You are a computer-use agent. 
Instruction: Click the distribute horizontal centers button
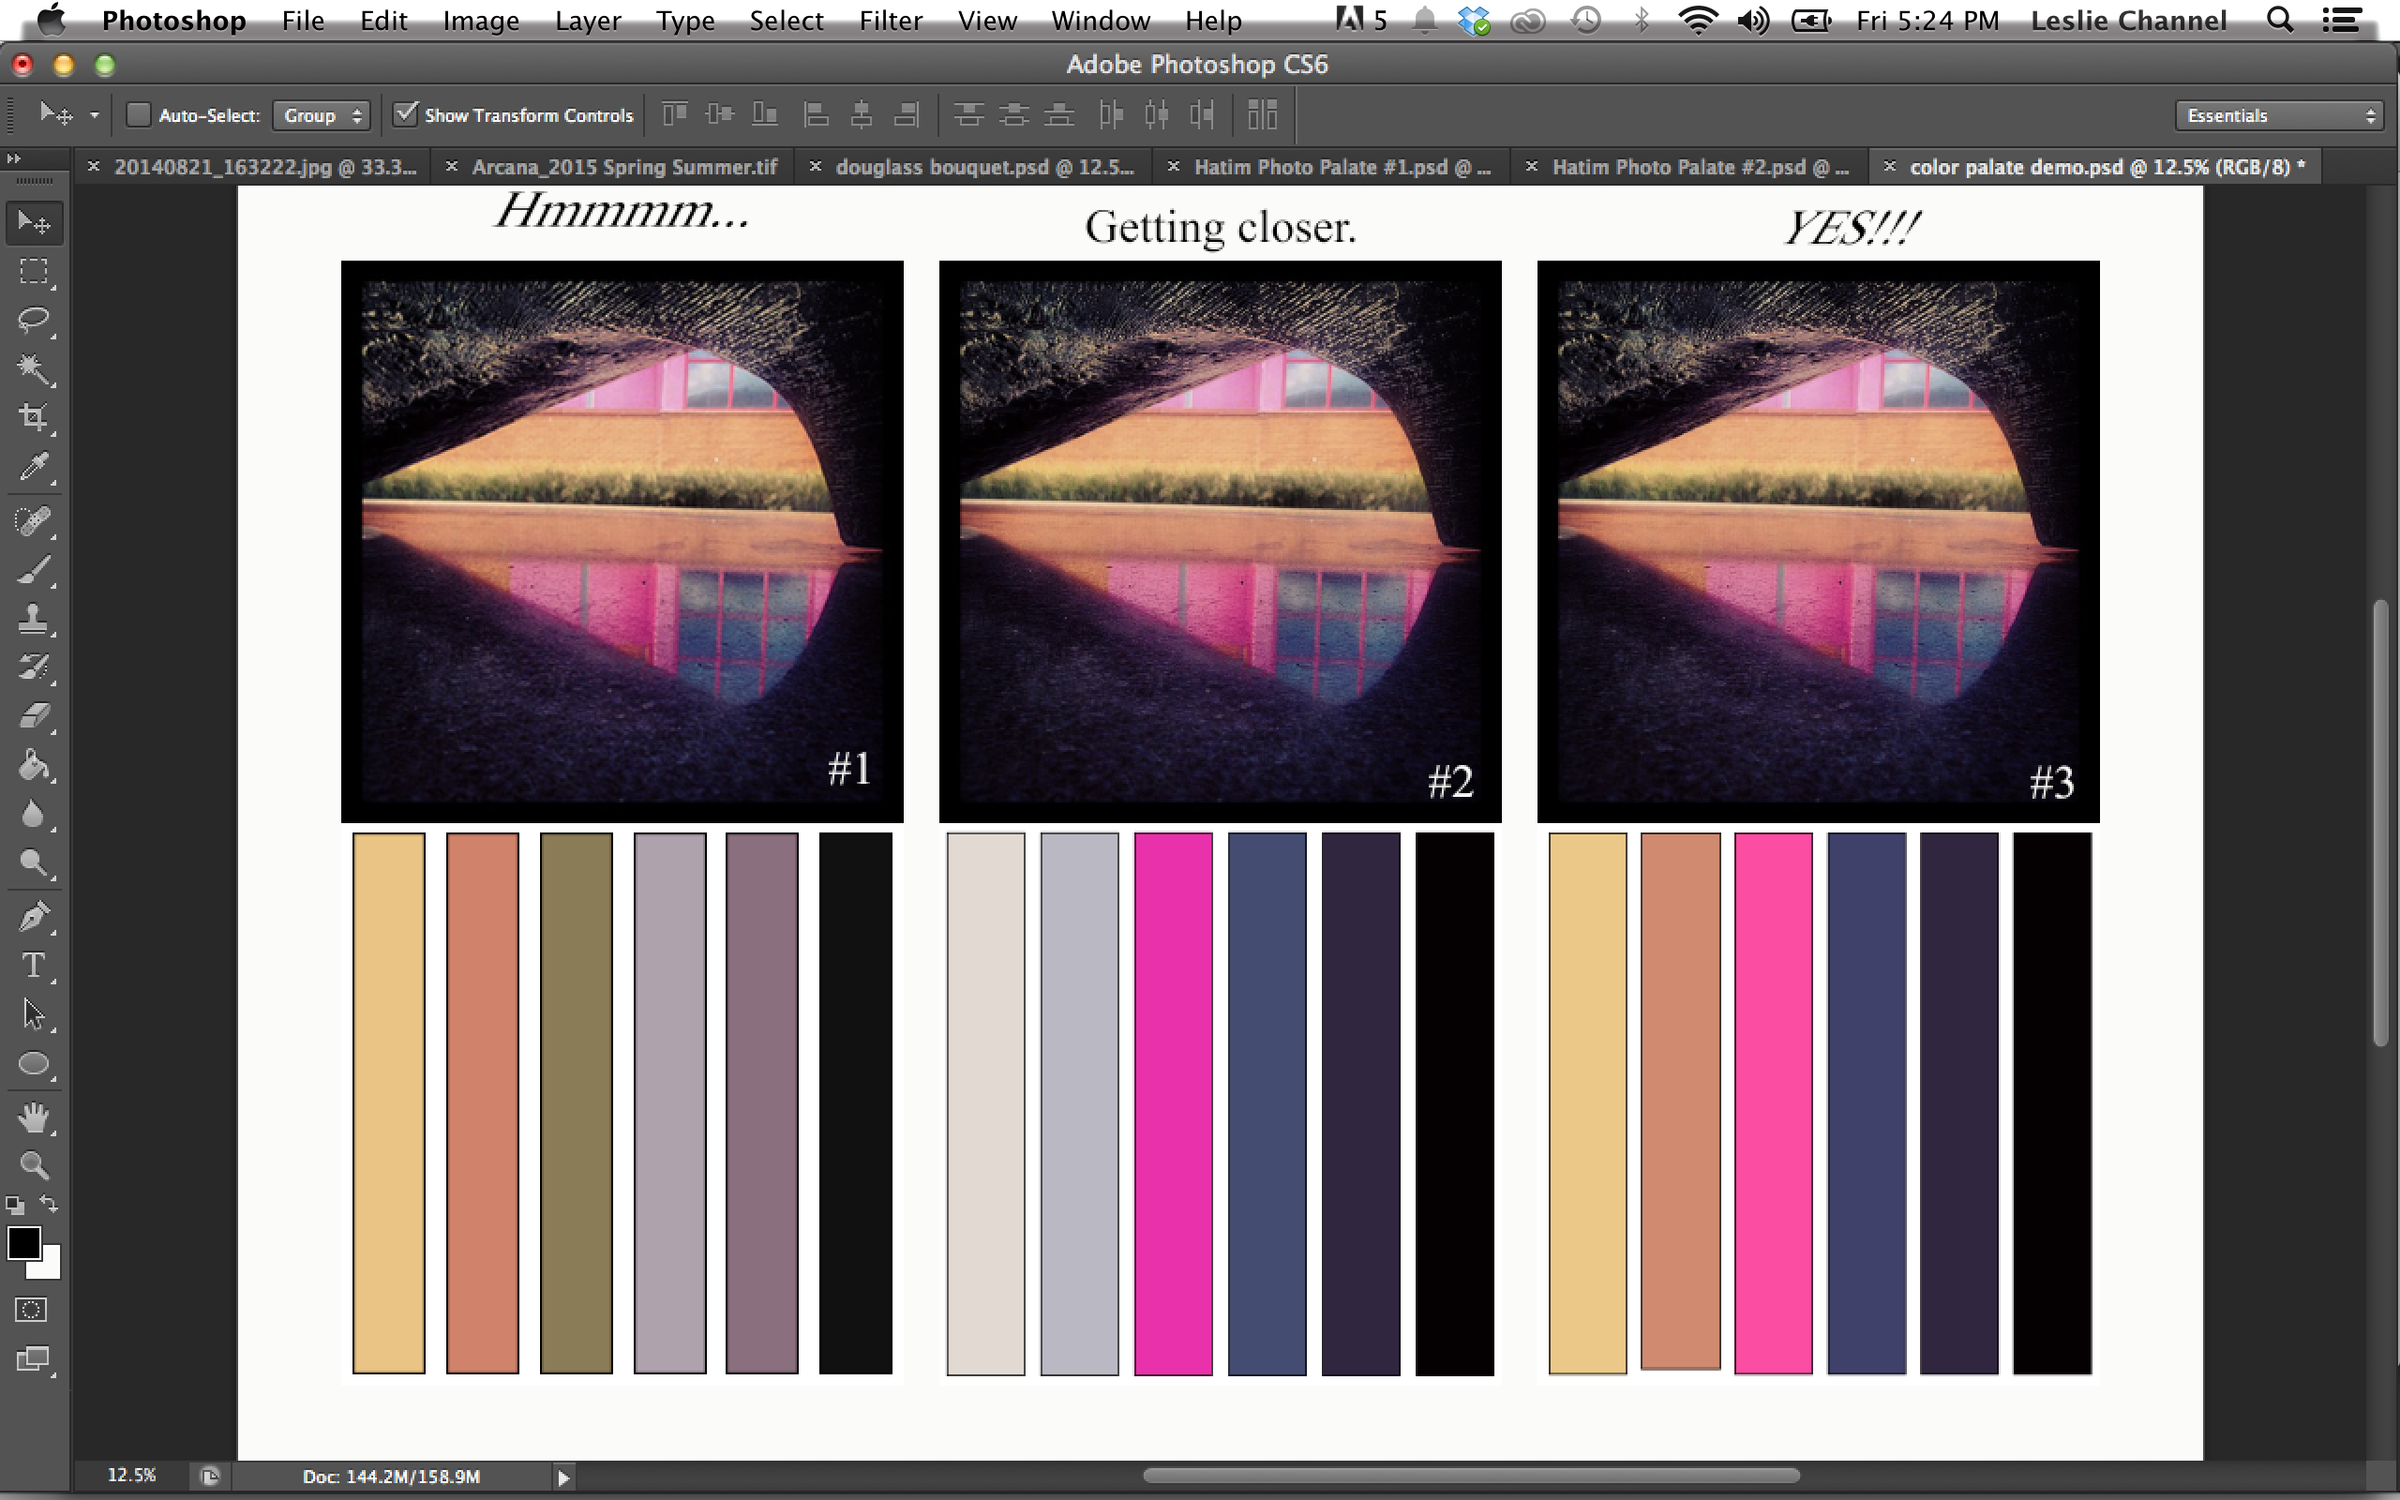click(x=1157, y=114)
